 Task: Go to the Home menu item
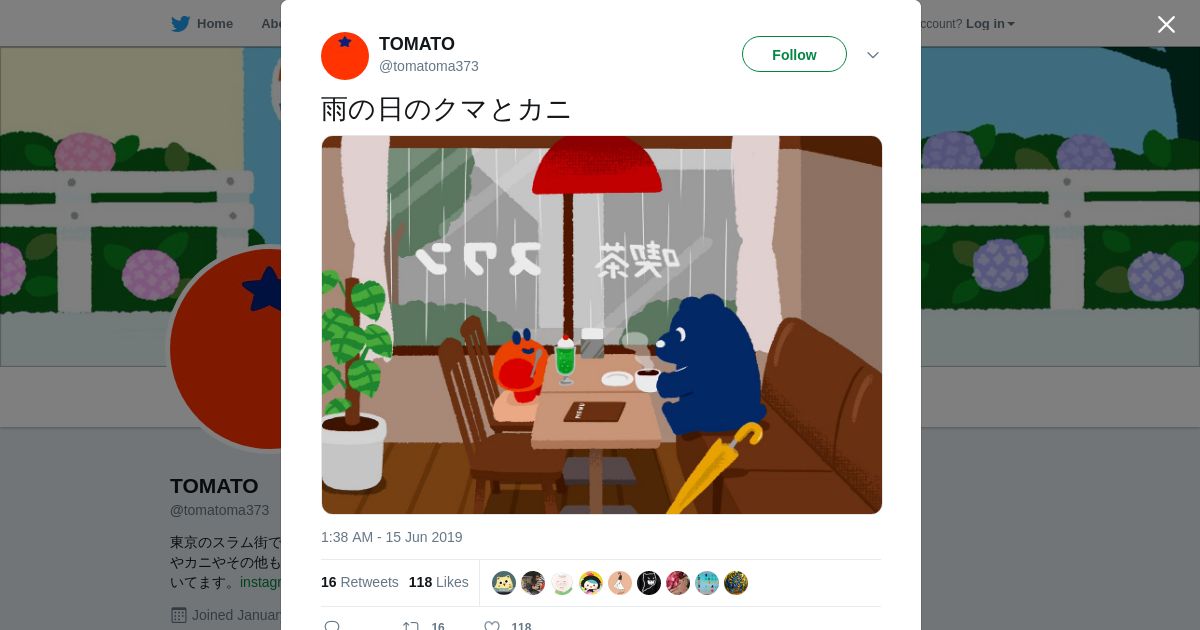click(x=202, y=23)
